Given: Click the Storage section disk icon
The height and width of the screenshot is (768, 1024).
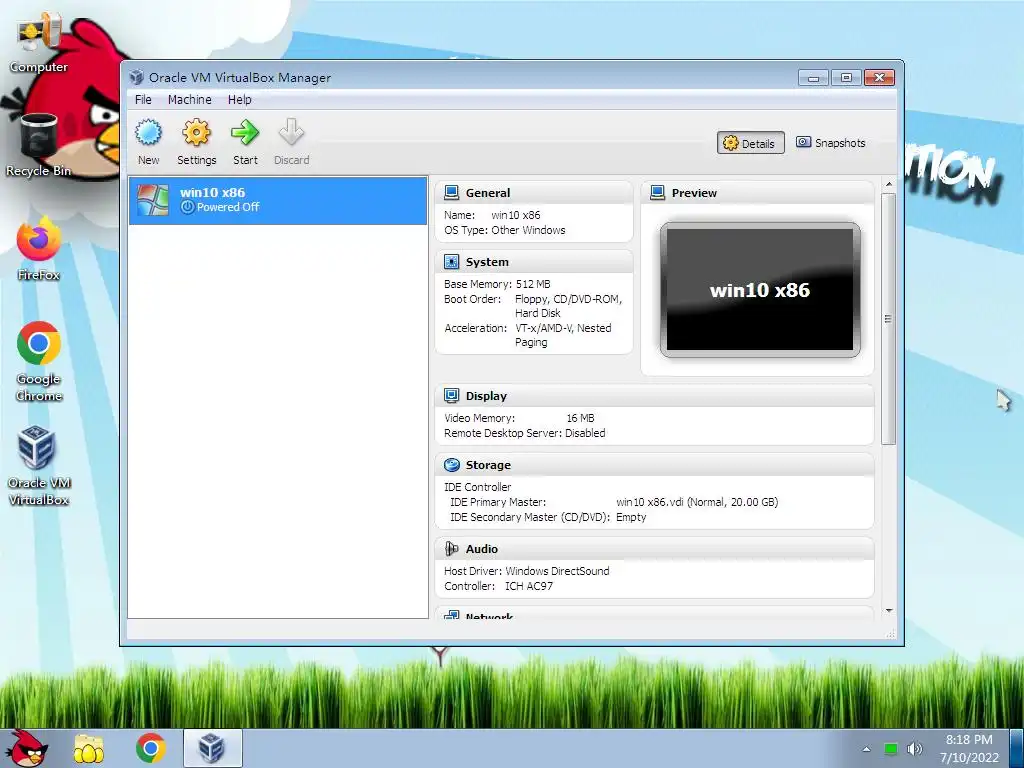Looking at the screenshot, I should tap(451, 465).
